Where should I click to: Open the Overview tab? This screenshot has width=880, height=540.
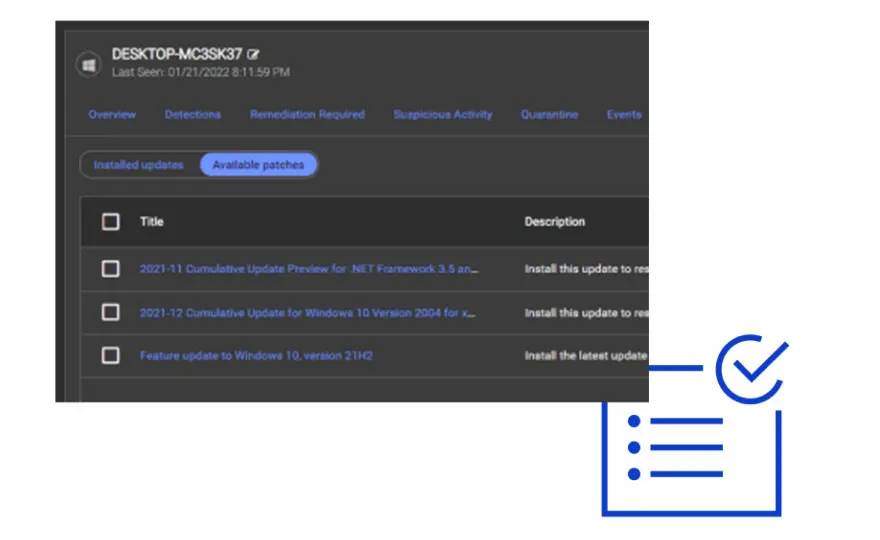click(x=112, y=115)
